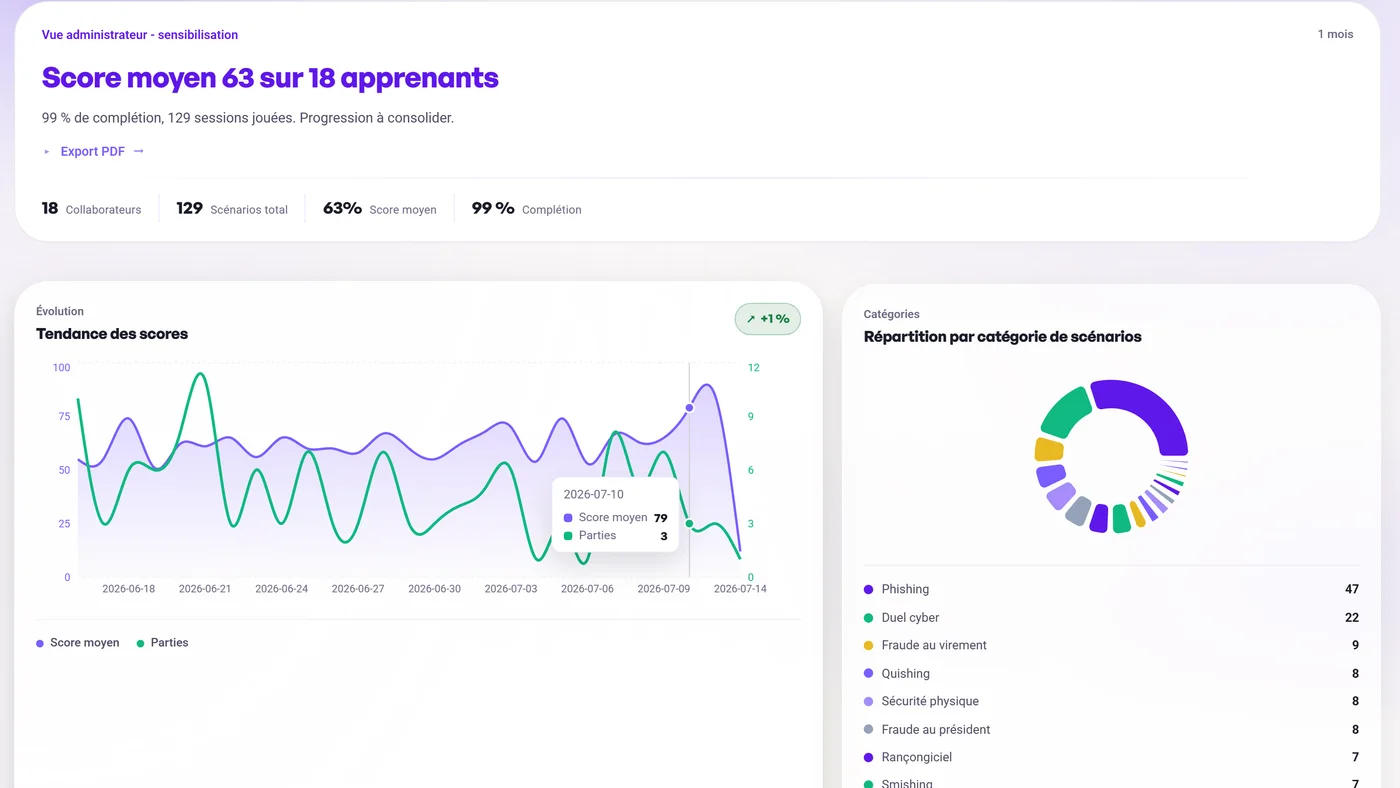
Task: Click the green Parties data point on the chart line
Action: coord(689,523)
